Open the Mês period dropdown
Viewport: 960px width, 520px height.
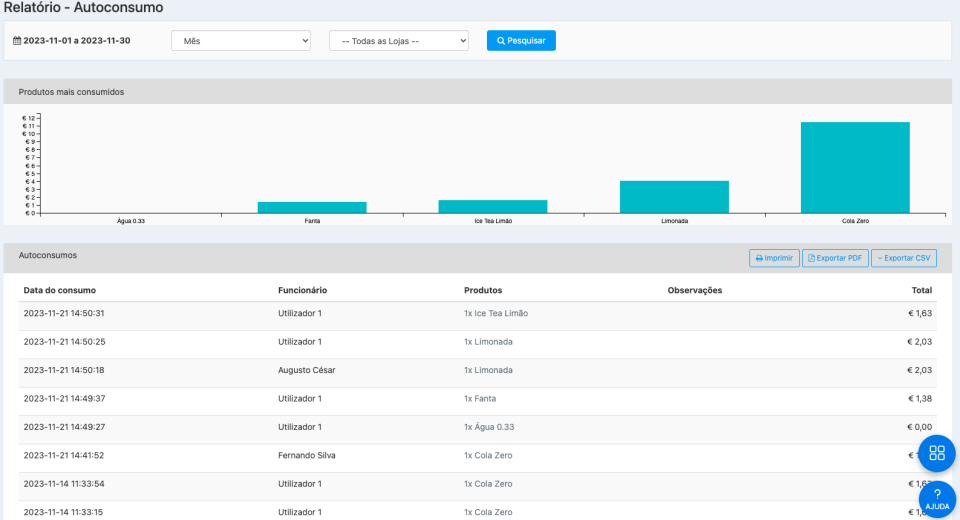point(241,41)
